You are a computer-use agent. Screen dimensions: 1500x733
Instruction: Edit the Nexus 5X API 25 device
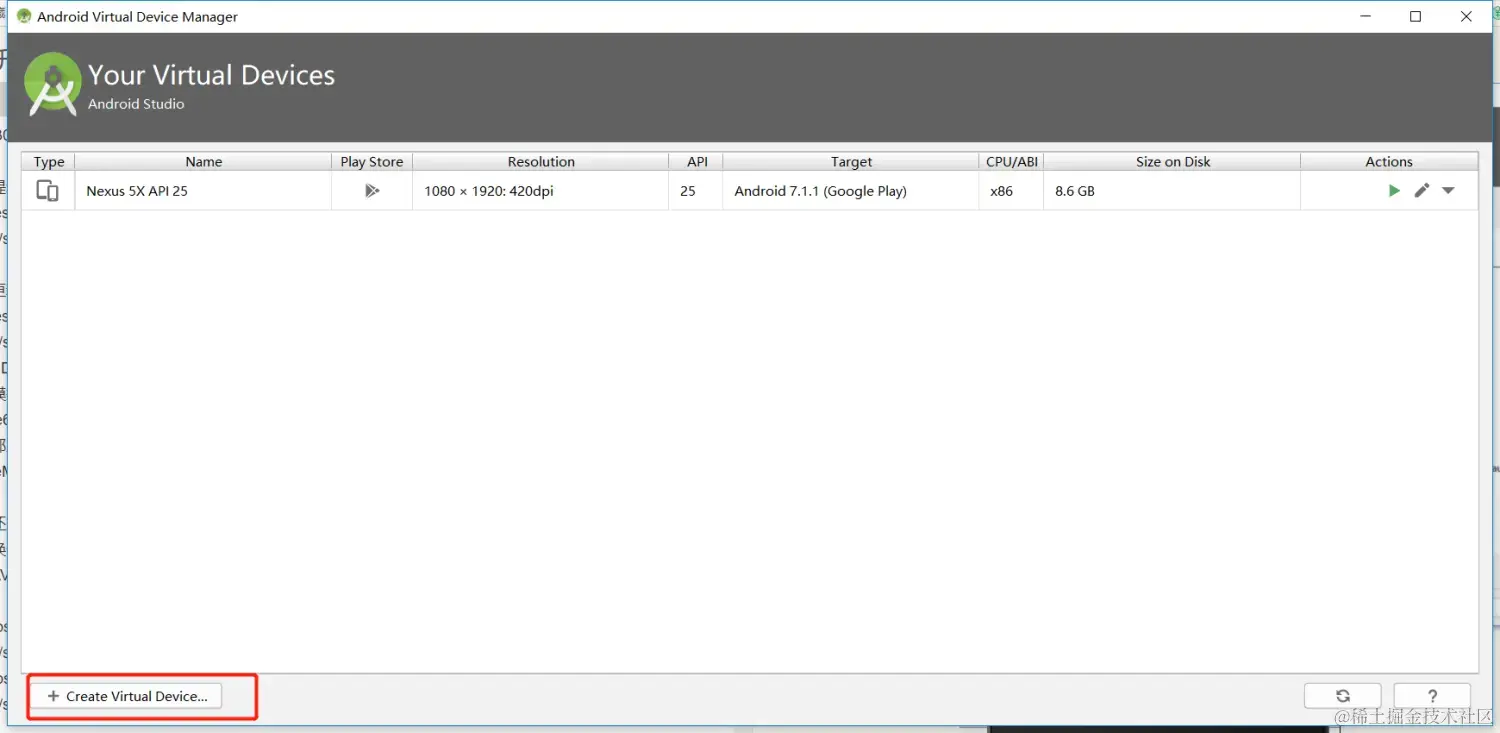[x=1421, y=190]
